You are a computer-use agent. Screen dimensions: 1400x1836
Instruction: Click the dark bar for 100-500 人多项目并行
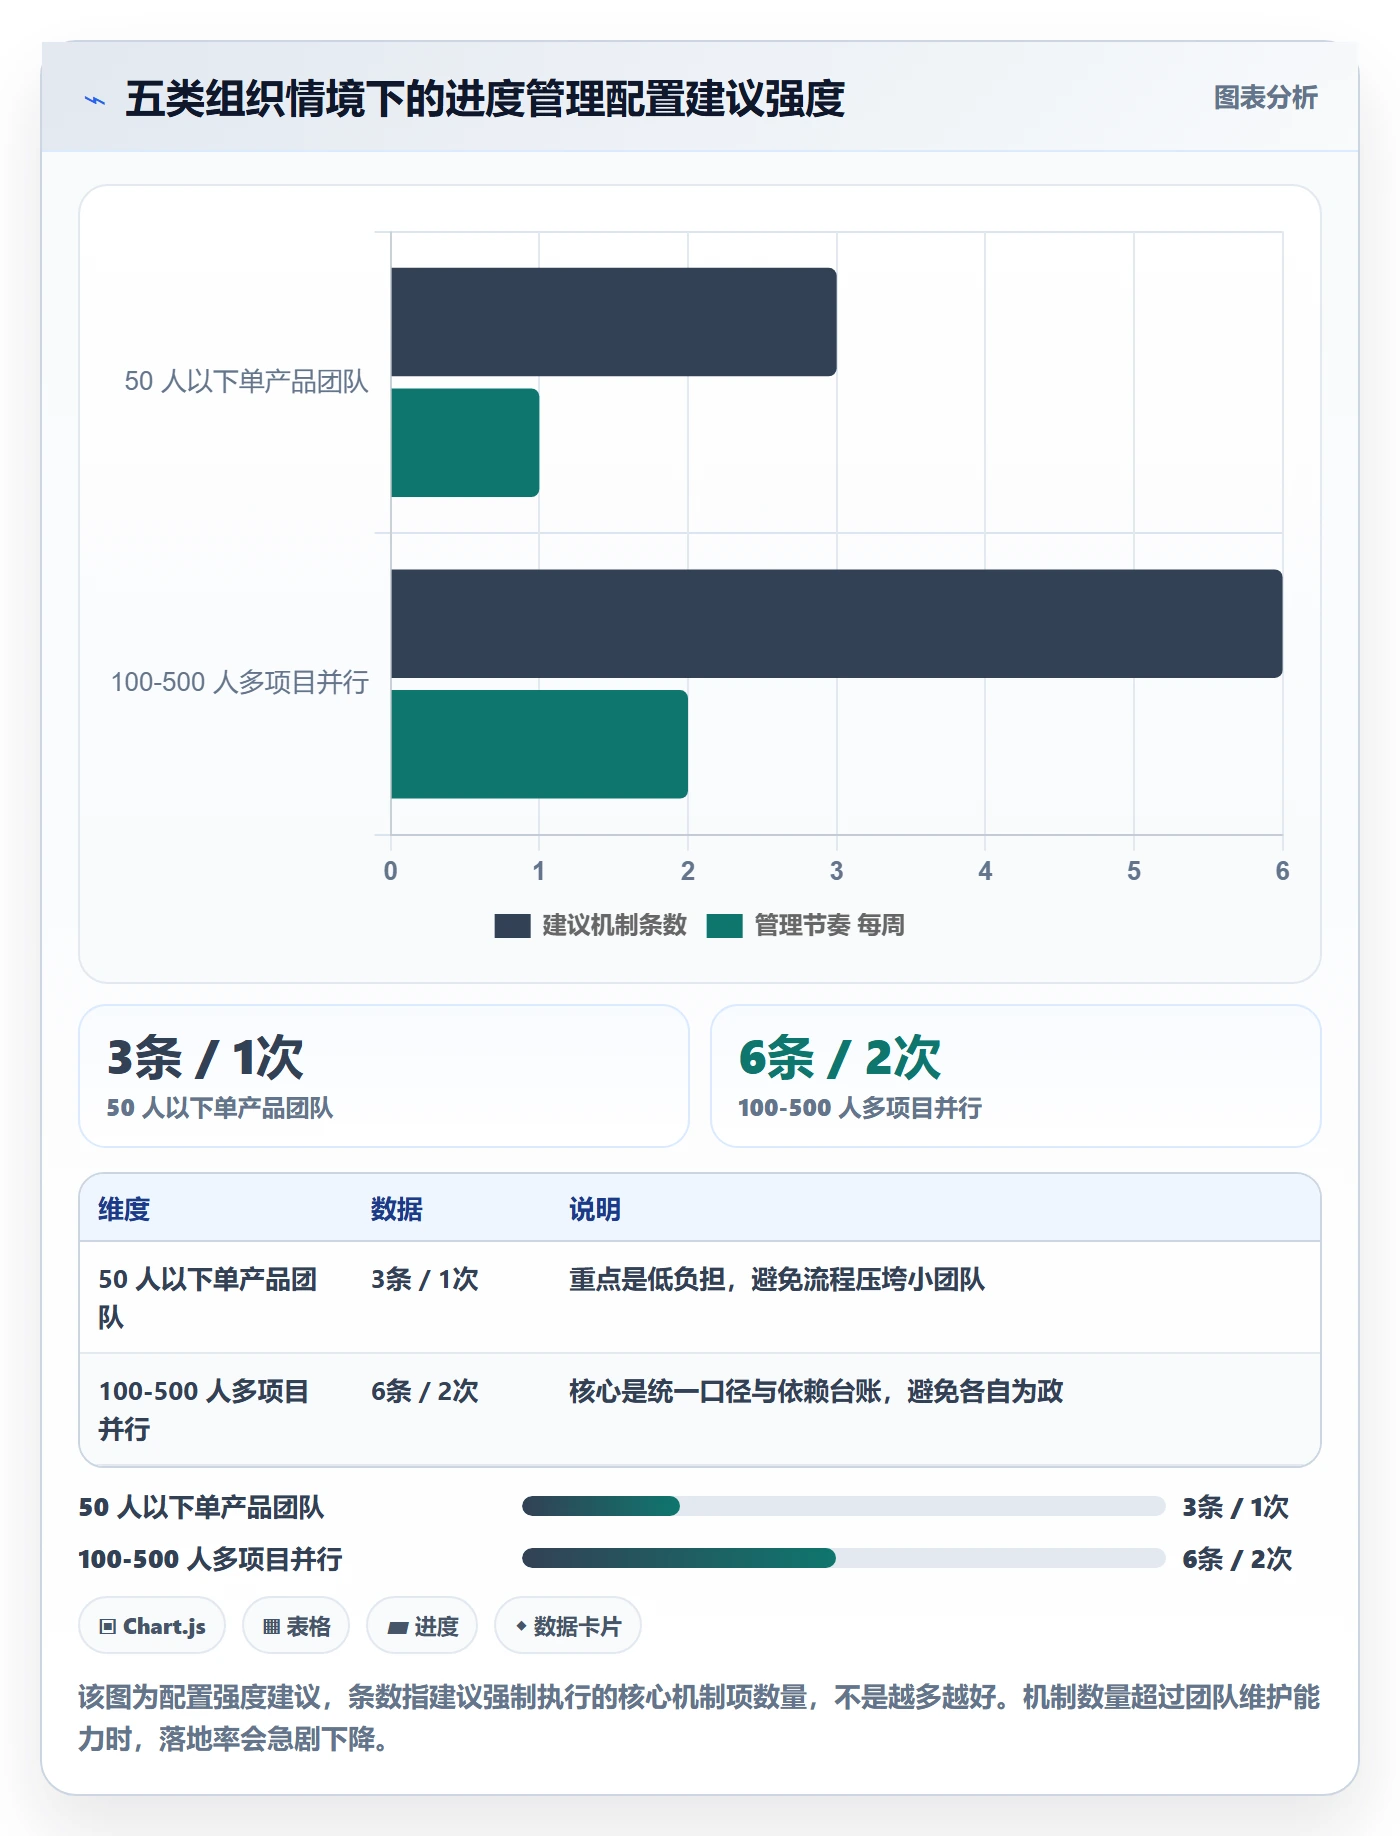pyautogui.click(x=837, y=624)
